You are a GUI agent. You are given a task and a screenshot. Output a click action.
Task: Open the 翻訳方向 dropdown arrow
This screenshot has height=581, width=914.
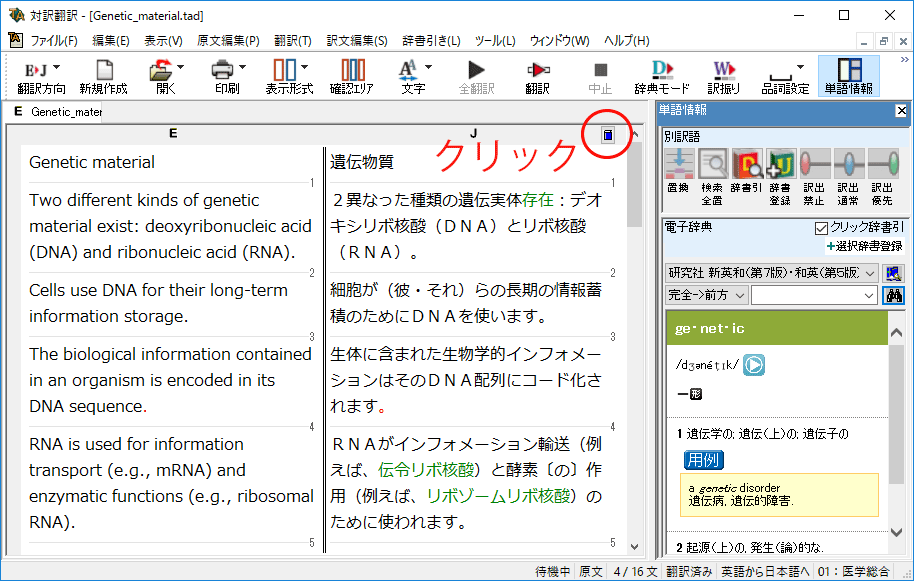[x=57, y=68]
